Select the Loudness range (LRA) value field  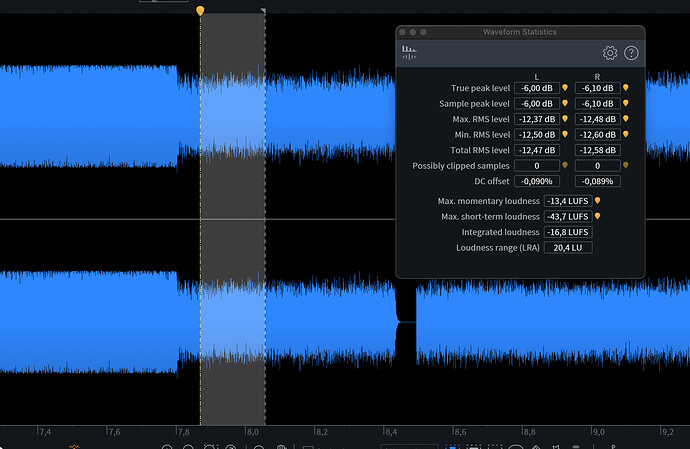point(568,247)
